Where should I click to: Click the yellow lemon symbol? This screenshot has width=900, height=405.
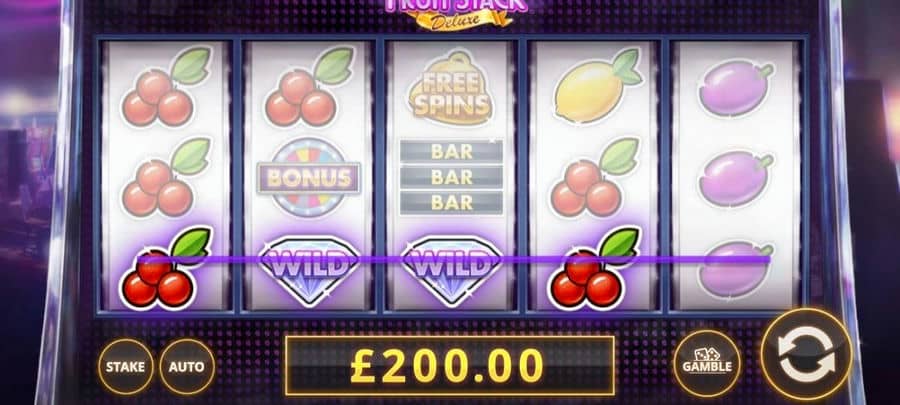(x=596, y=87)
